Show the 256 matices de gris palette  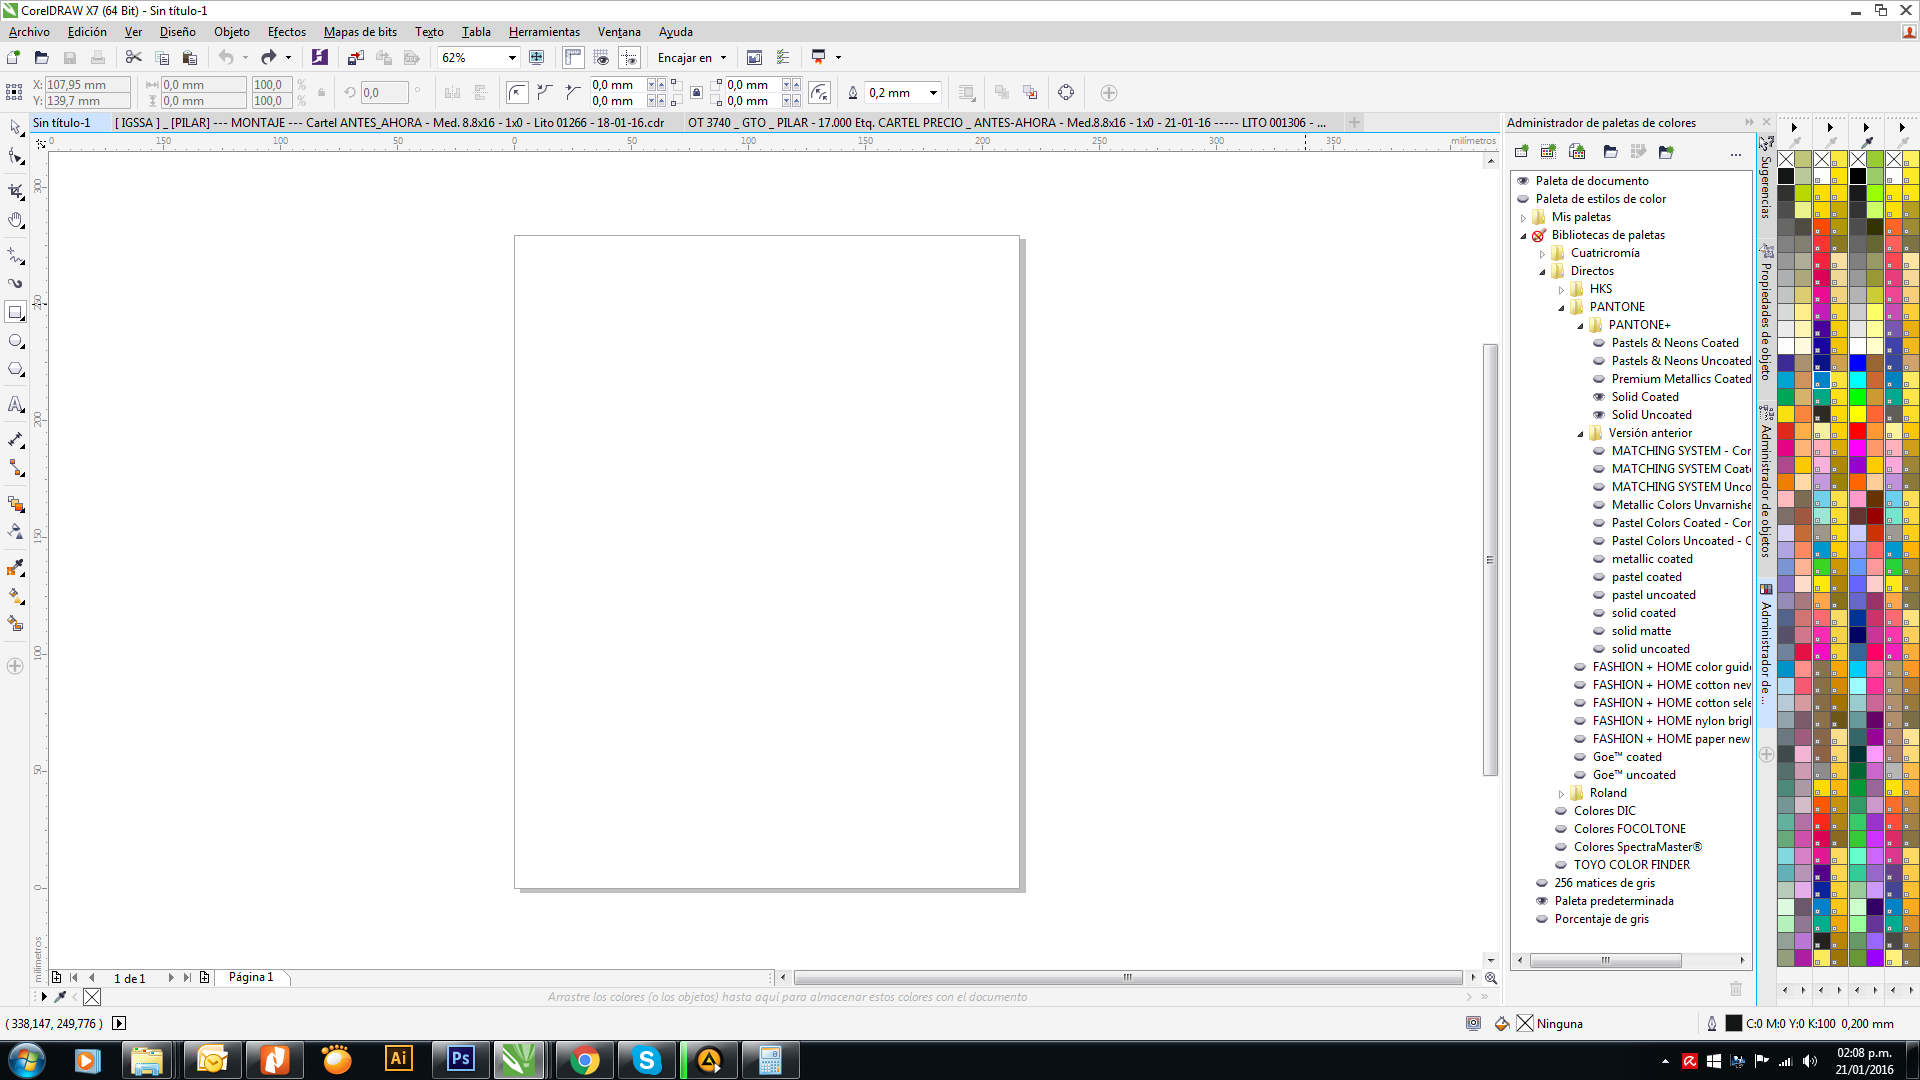[x=1542, y=883]
